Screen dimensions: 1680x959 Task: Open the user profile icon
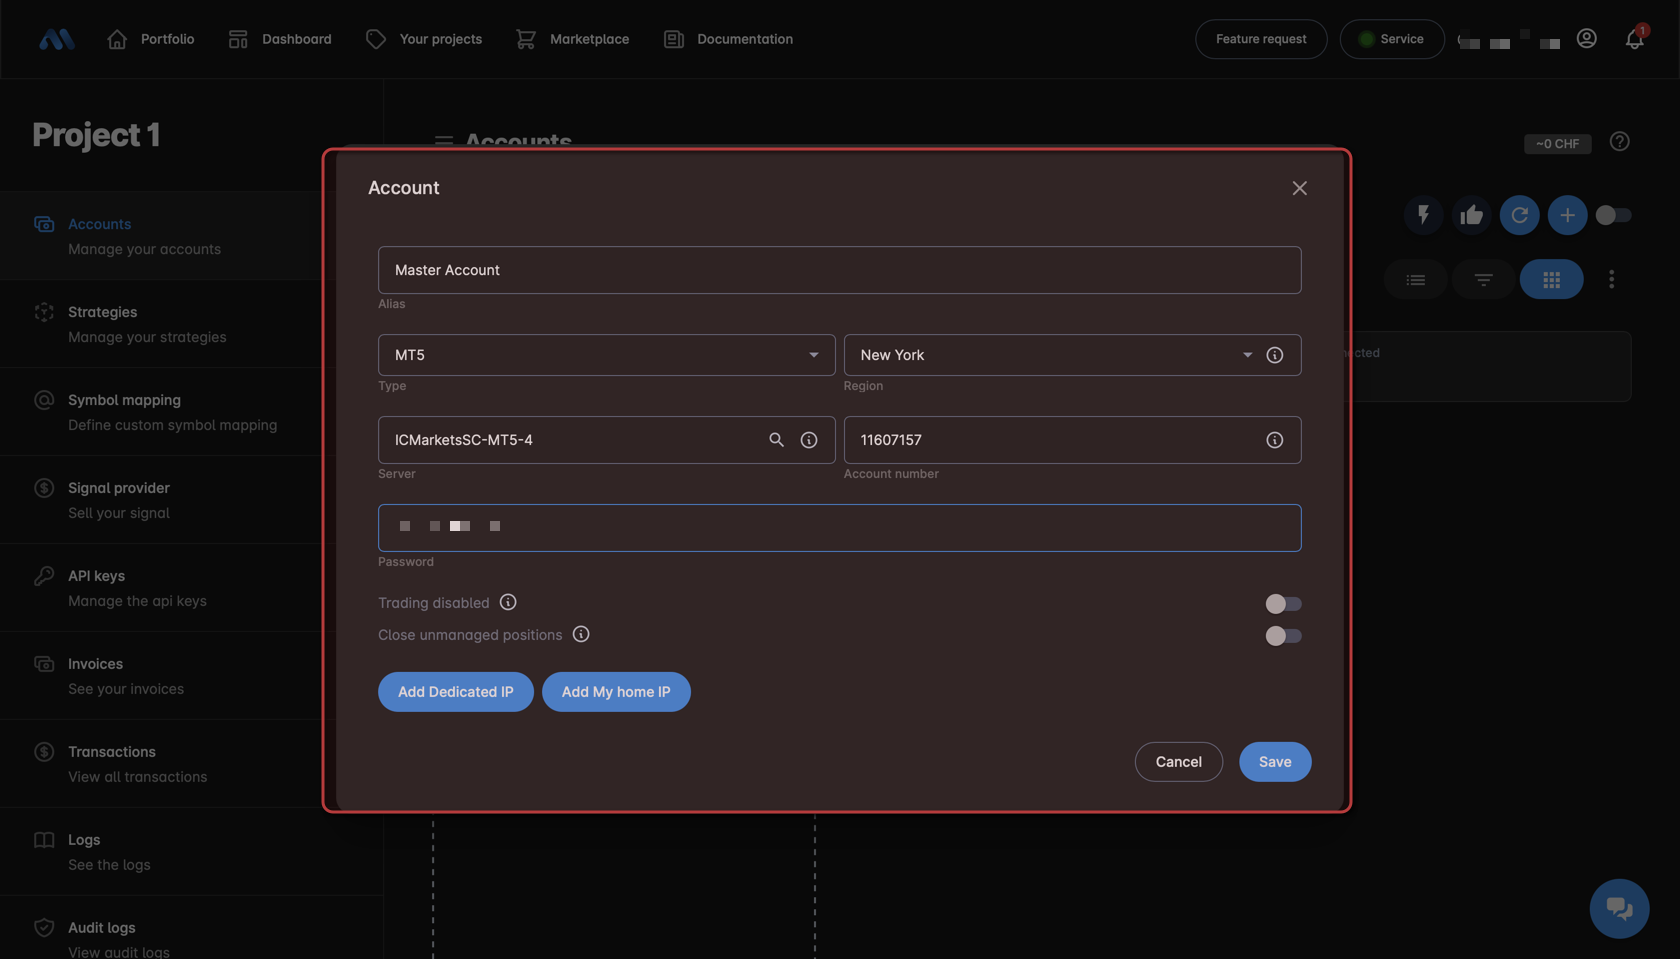click(1586, 39)
